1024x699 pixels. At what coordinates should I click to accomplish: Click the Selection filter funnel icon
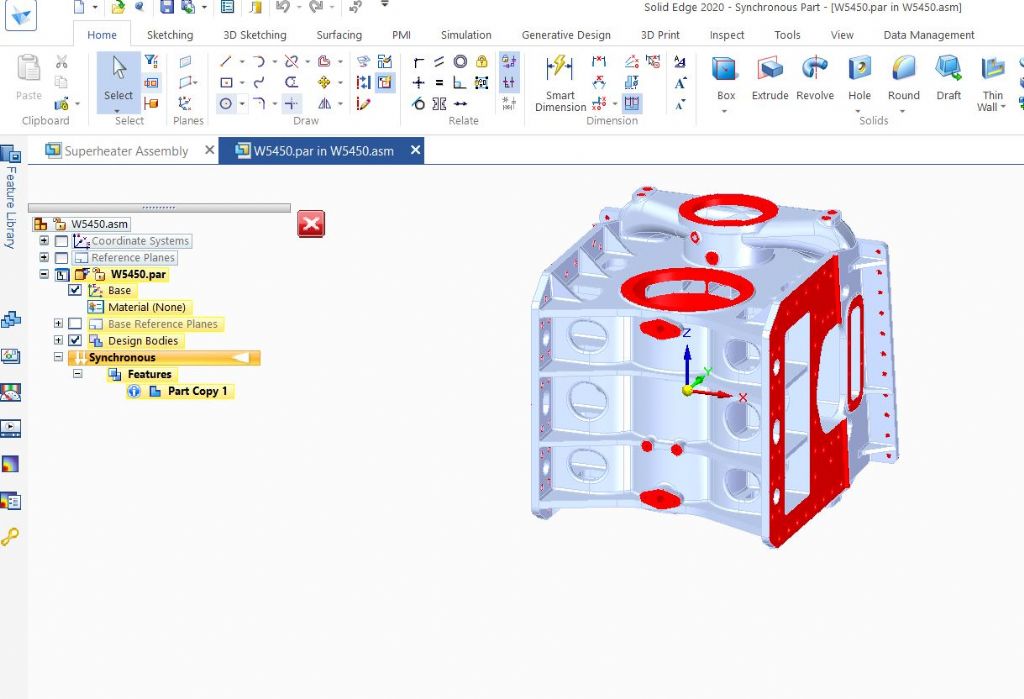tap(151, 61)
